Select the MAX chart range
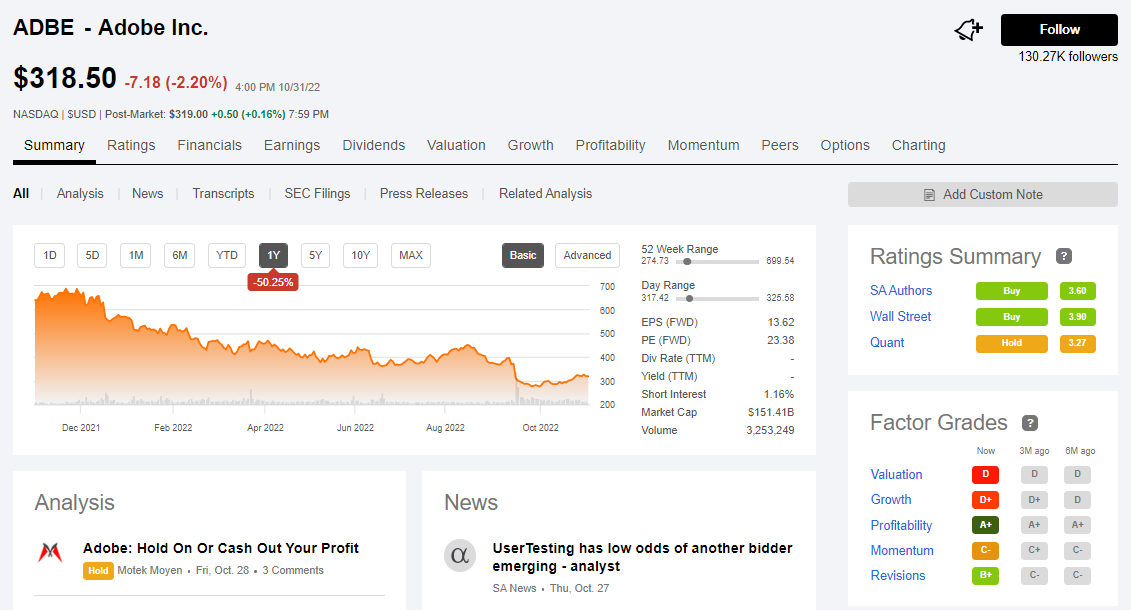Image resolution: width=1131 pixels, height=610 pixels. pos(410,255)
